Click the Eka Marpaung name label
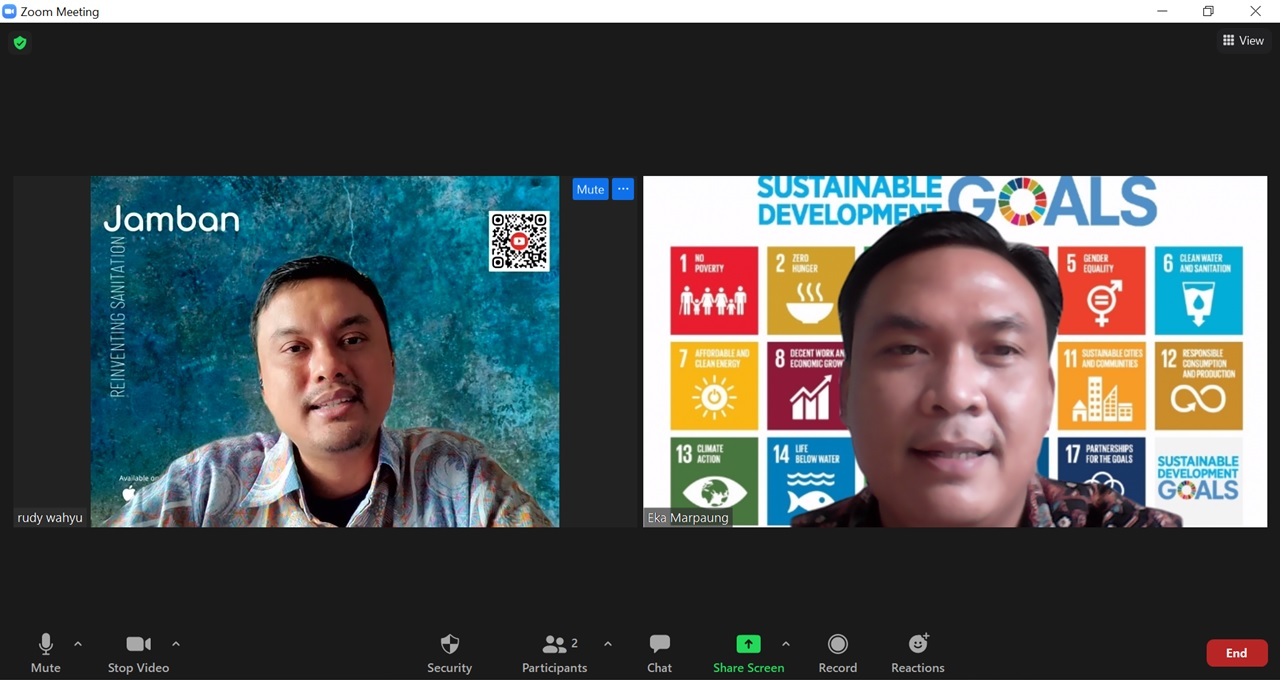The image size is (1281, 680). click(x=687, y=518)
